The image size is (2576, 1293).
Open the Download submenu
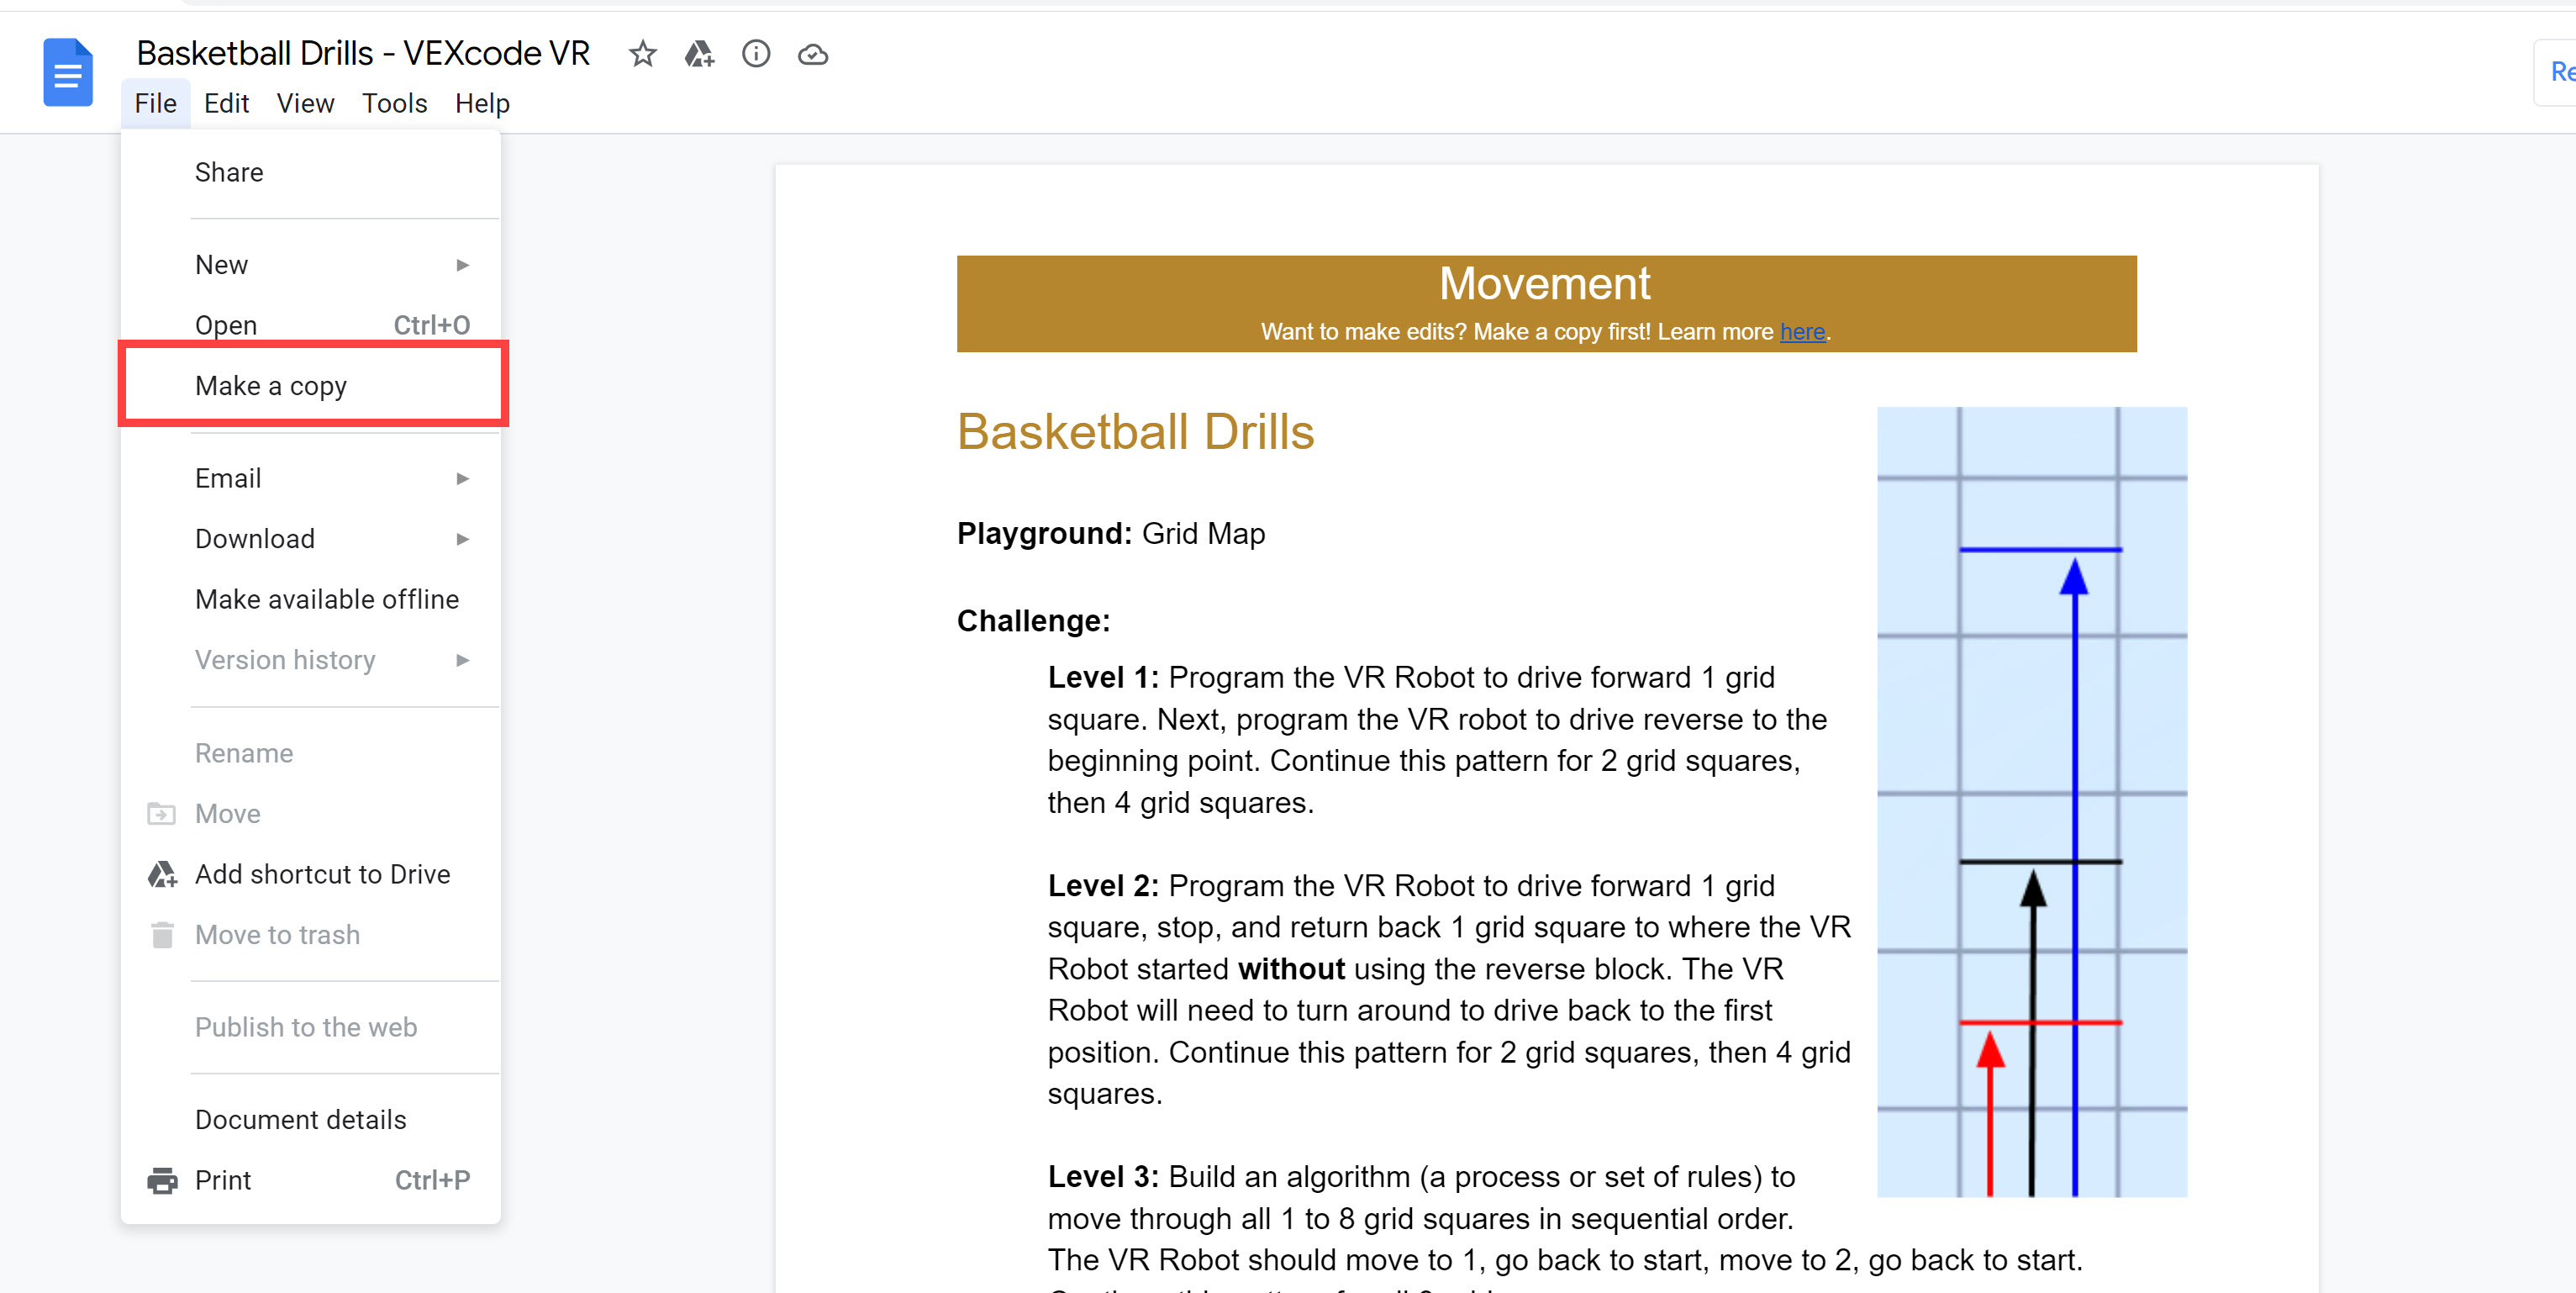point(462,538)
